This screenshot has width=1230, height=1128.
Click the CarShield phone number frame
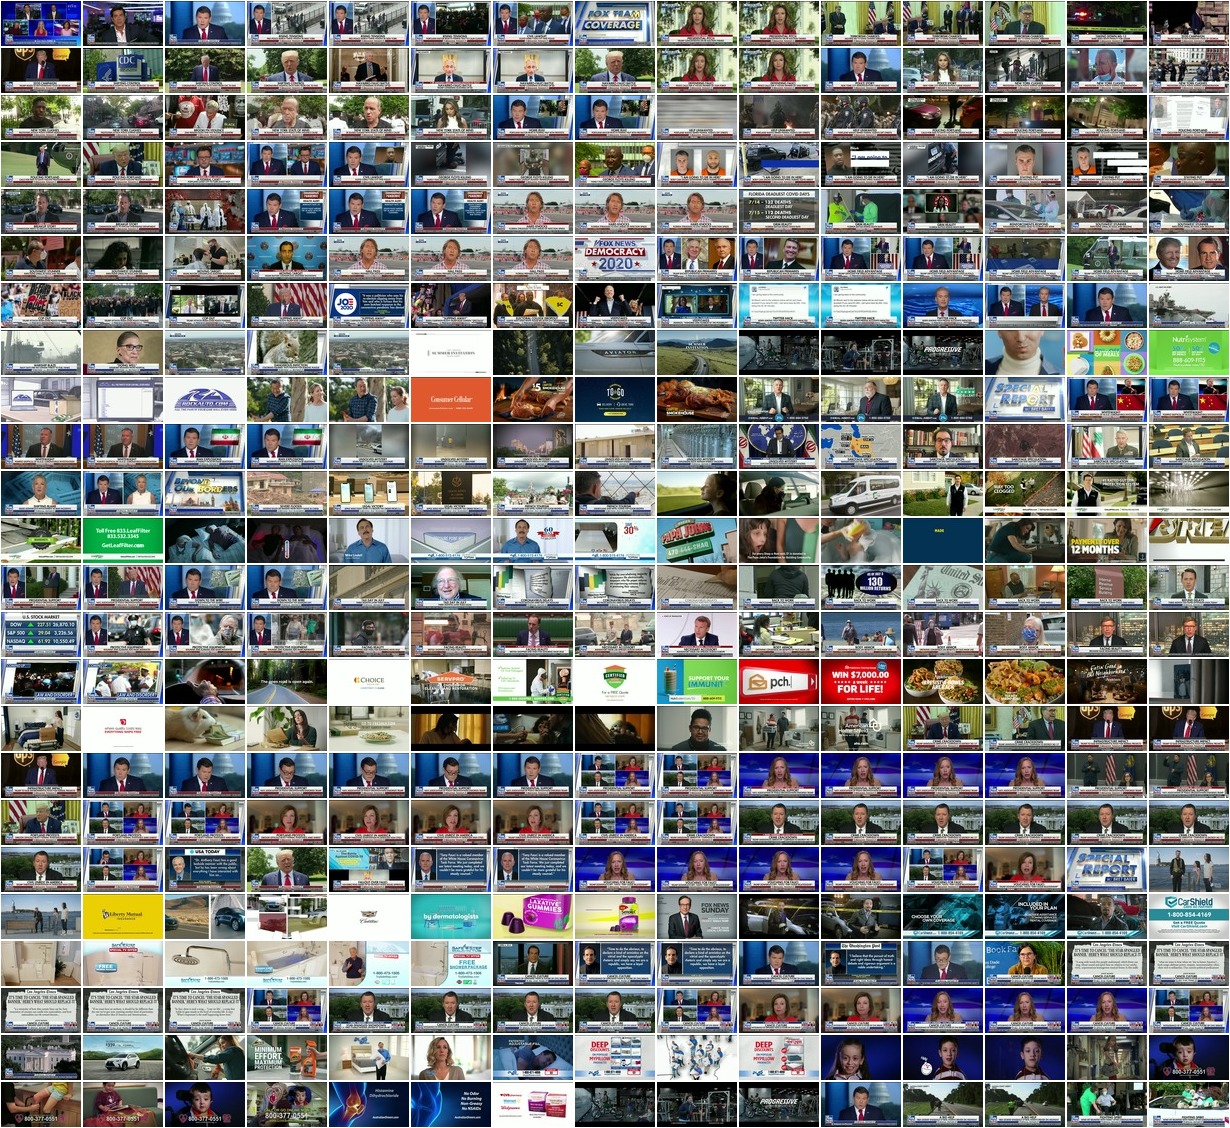(1188, 916)
